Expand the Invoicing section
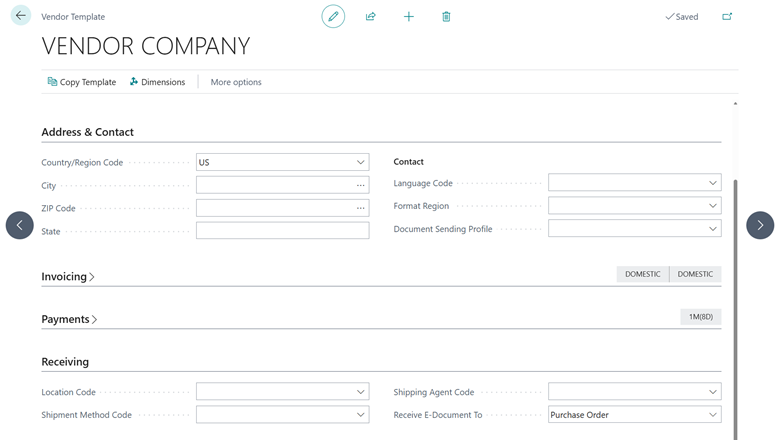Screen dimensions: 780x440 pyautogui.click(x=68, y=277)
